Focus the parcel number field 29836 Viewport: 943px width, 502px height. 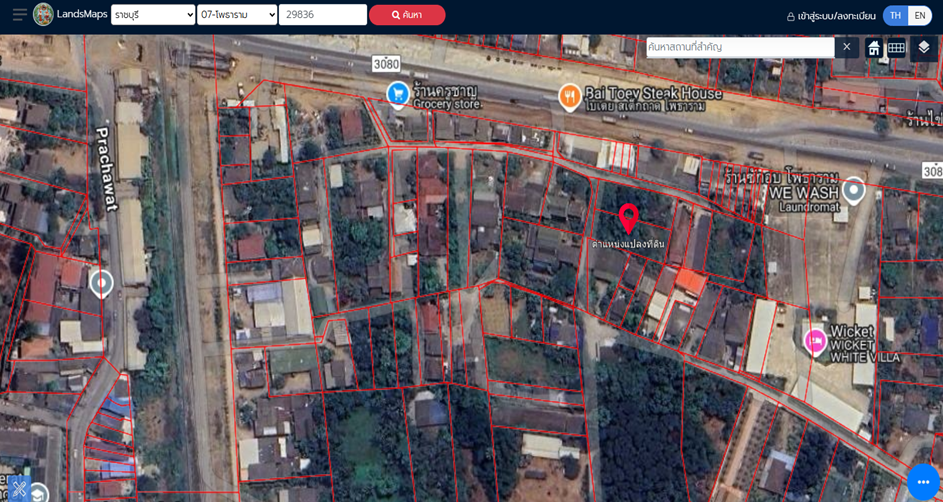click(323, 14)
